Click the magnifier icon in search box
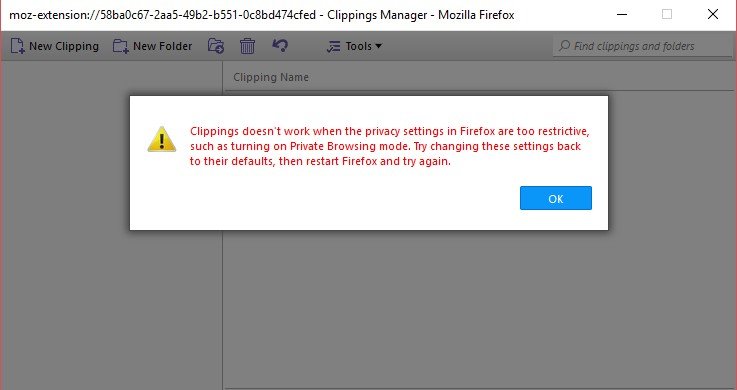 coord(565,46)
